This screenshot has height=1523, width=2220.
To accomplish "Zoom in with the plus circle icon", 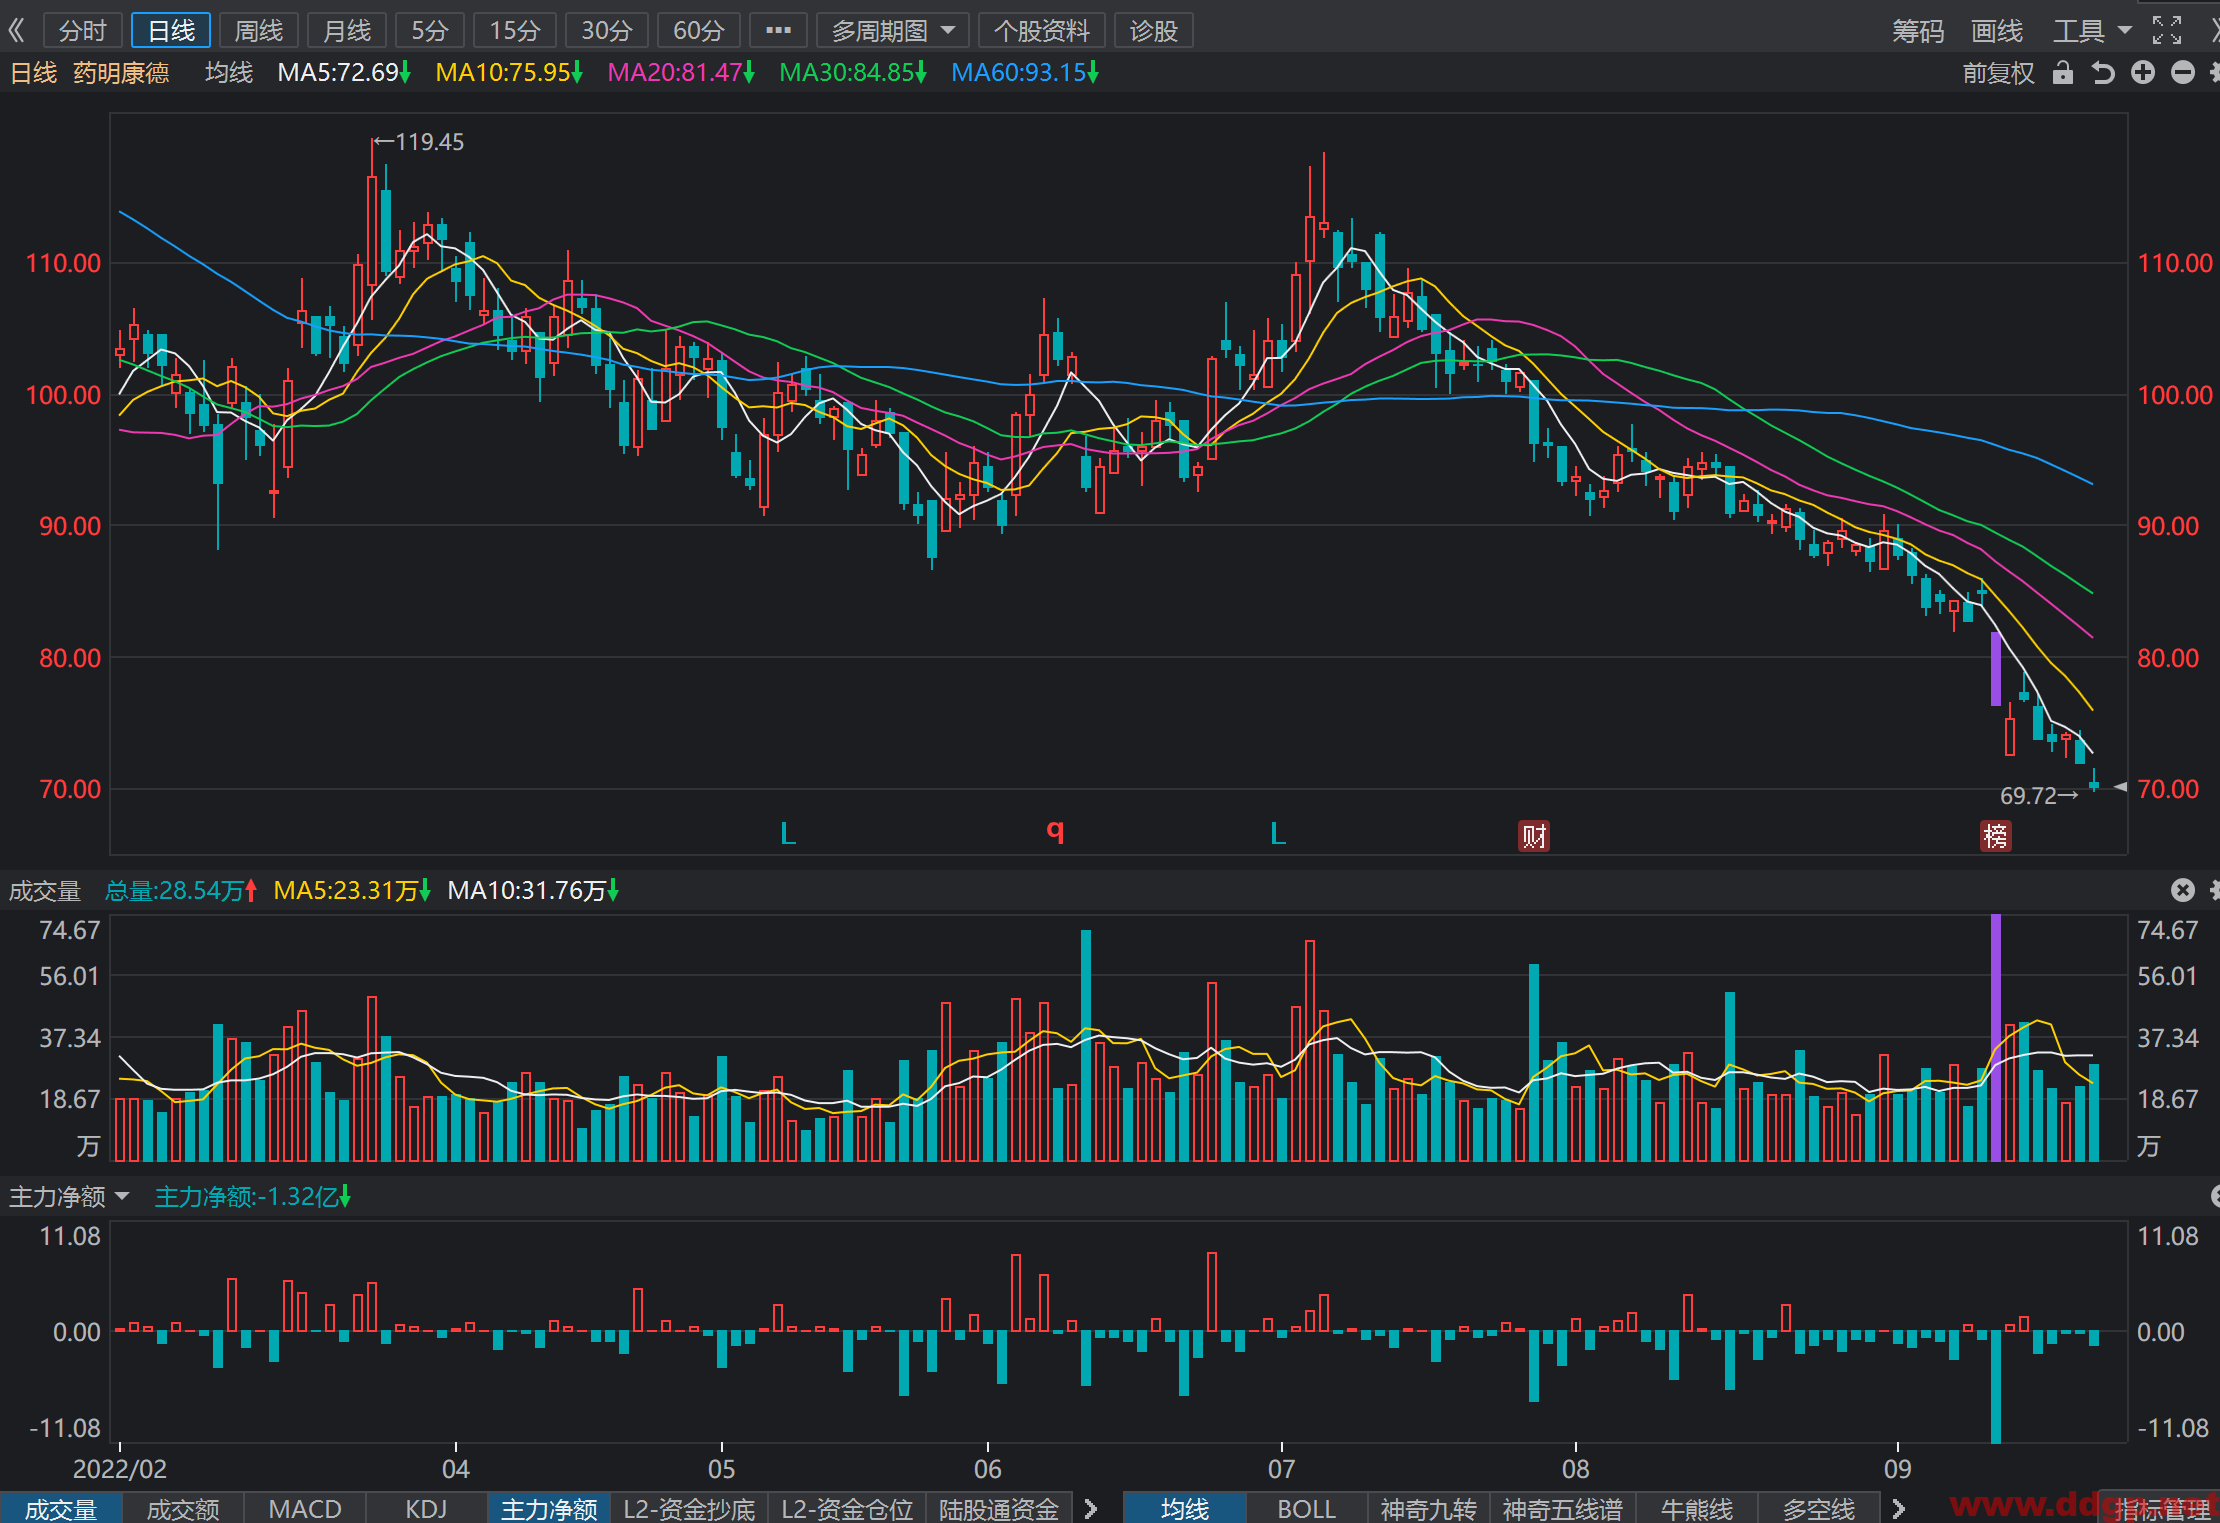I will [2143, 72].
